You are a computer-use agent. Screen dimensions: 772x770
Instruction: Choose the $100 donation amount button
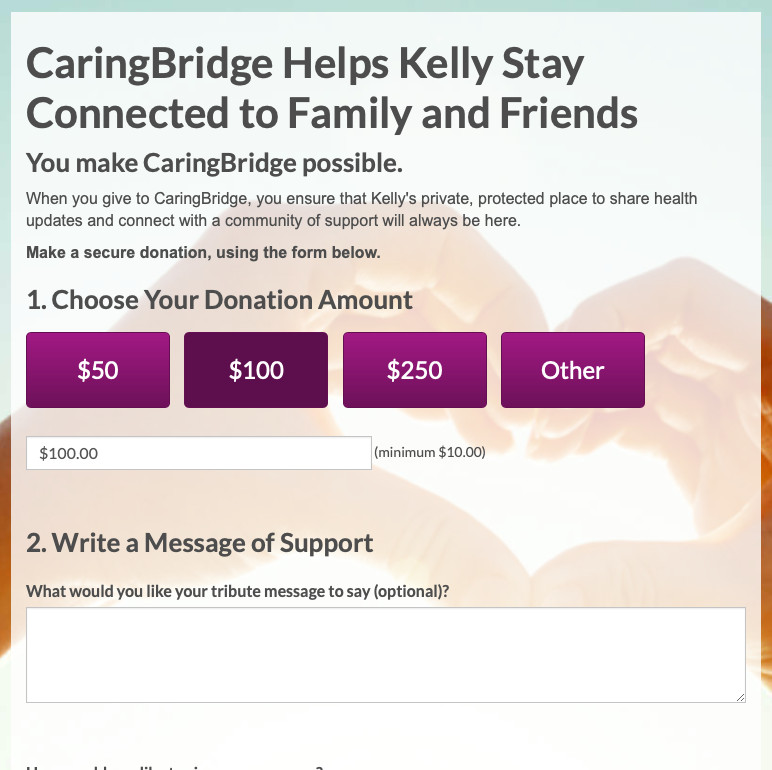click(x=256, y=370)
